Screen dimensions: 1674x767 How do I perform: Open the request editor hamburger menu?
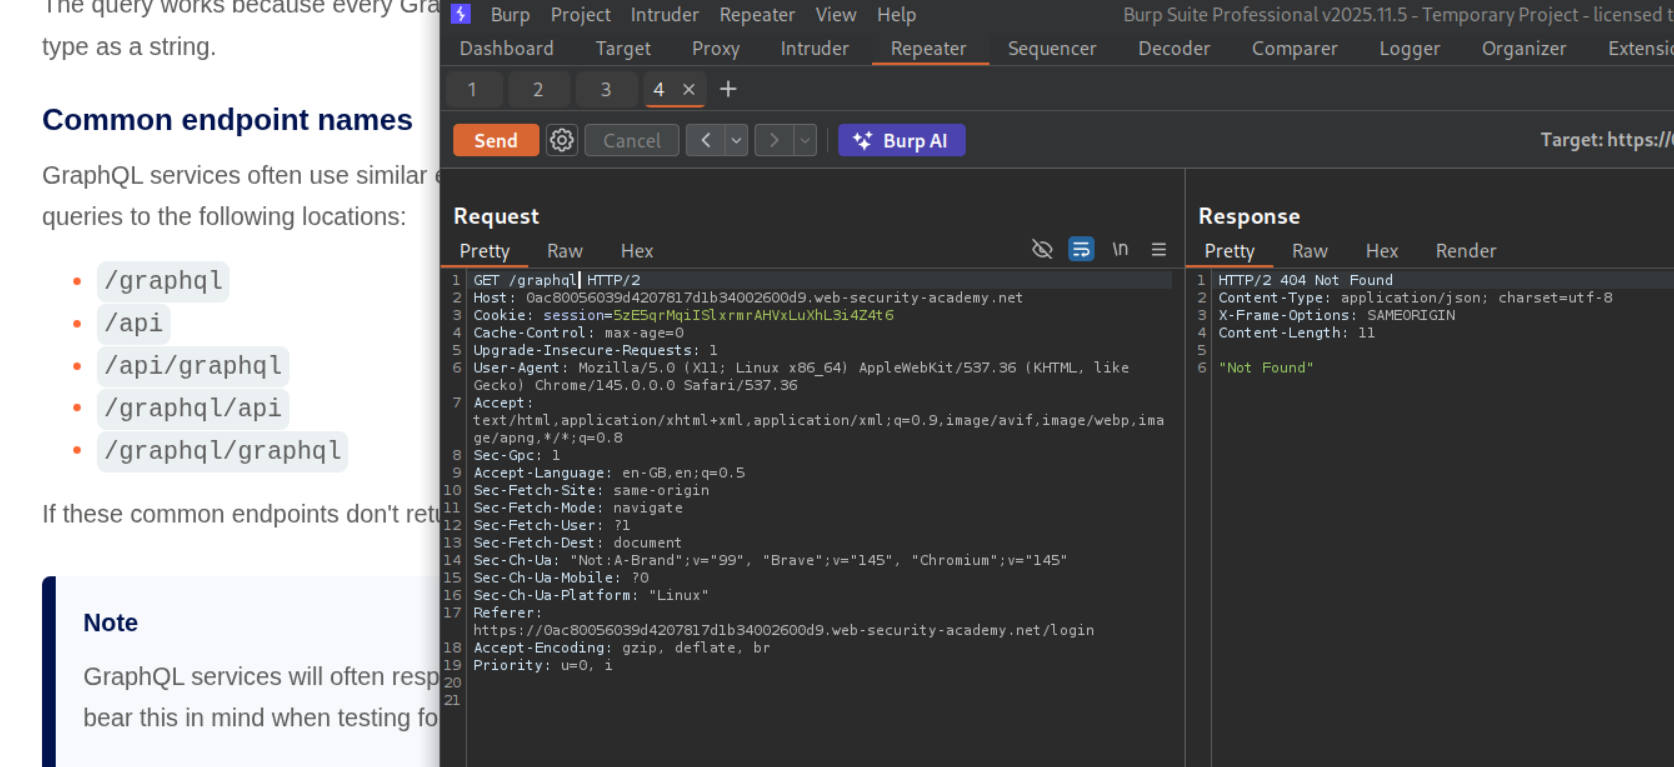(1158, 250)
